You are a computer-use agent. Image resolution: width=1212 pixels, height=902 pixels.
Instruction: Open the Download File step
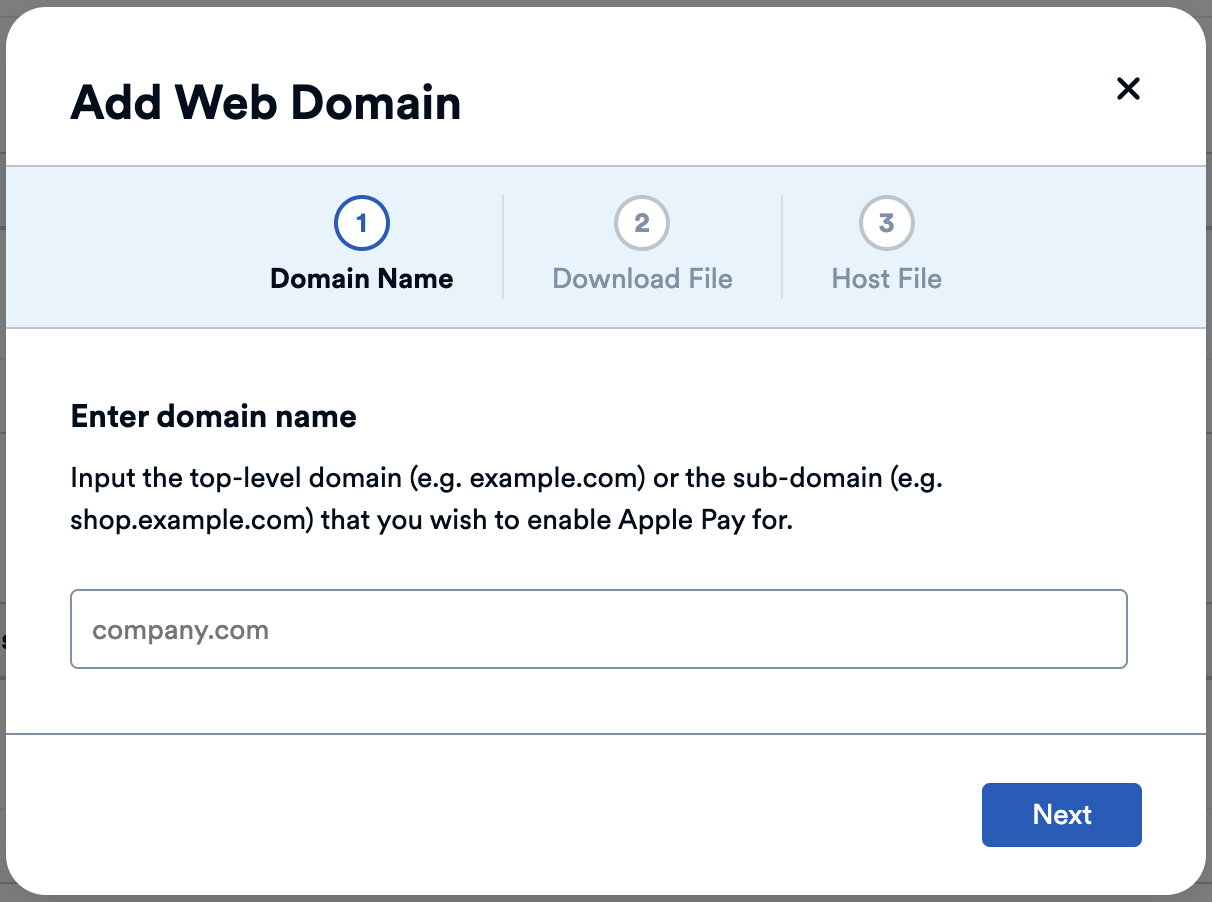click(x=641, y=245)
